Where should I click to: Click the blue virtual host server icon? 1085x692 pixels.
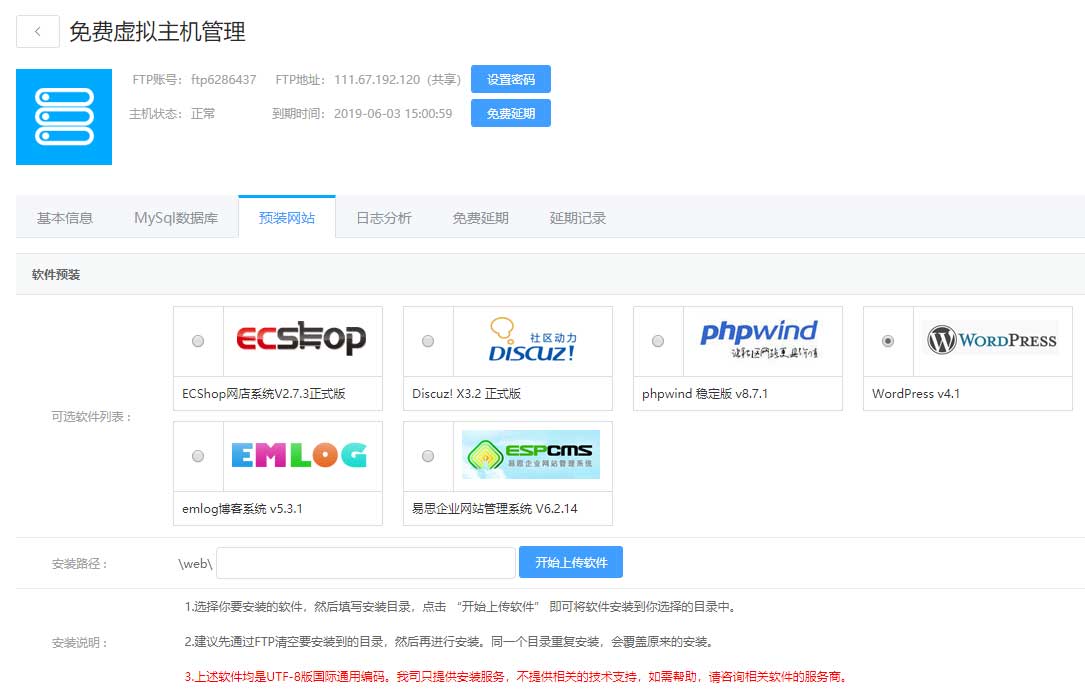tap(64, 117)
